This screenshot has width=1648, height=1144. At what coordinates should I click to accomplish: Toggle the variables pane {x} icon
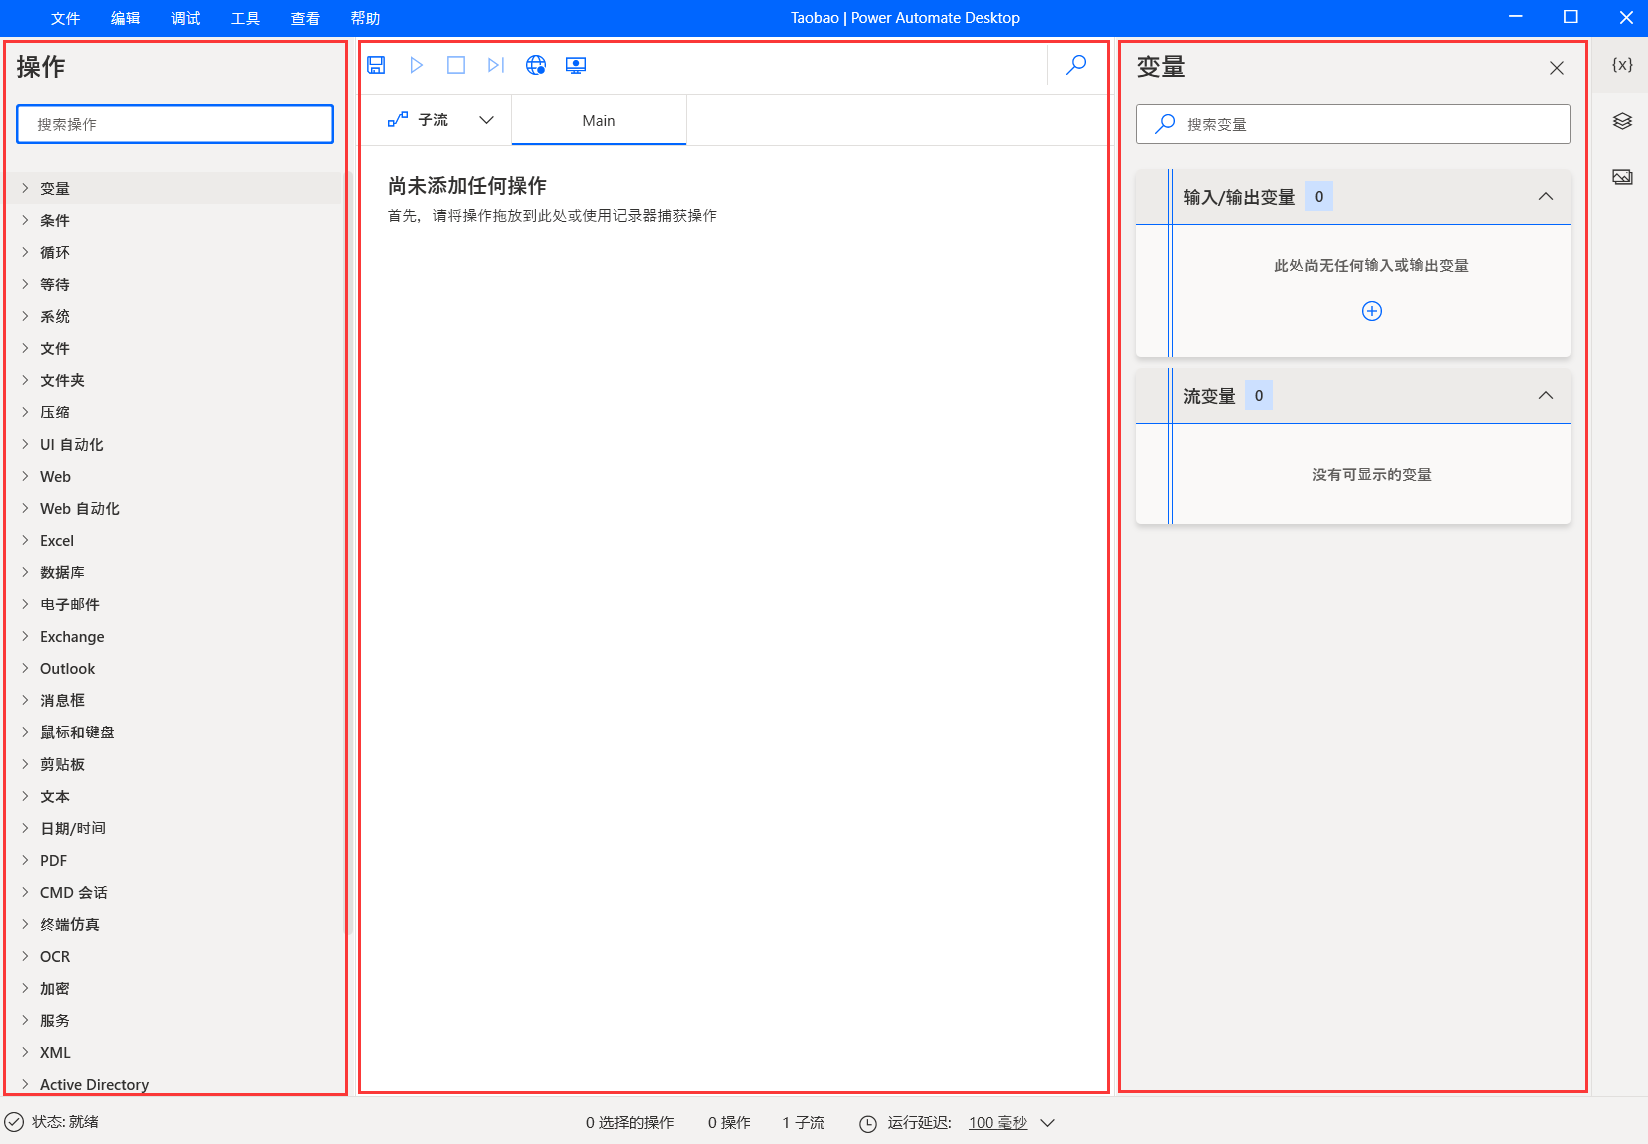point(1622,65)
